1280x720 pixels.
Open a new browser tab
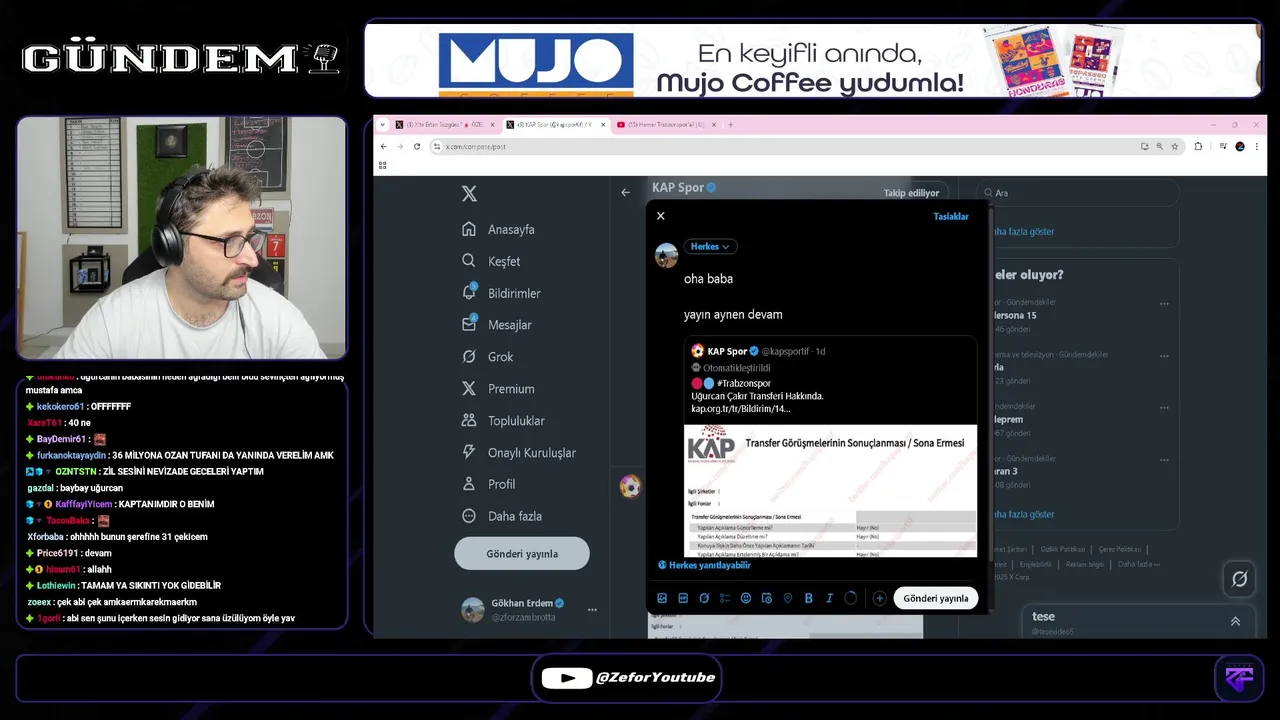[x=730, y=125]
